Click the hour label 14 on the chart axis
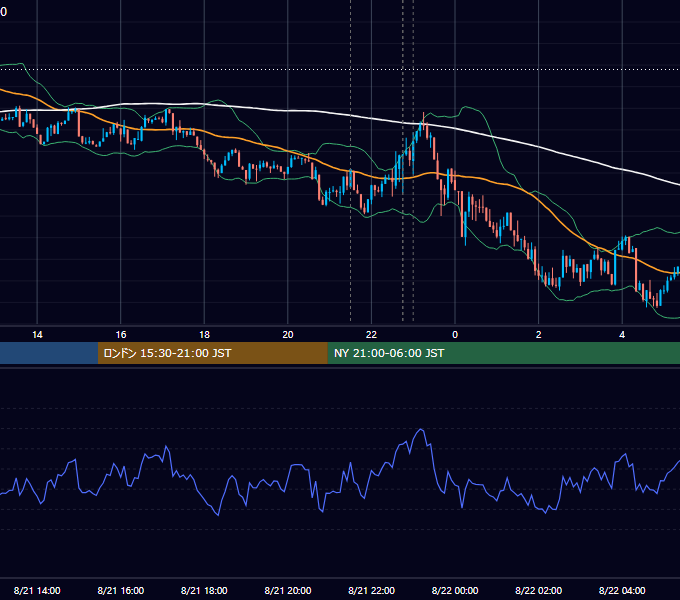680x600 pixels. pos(37,335)
